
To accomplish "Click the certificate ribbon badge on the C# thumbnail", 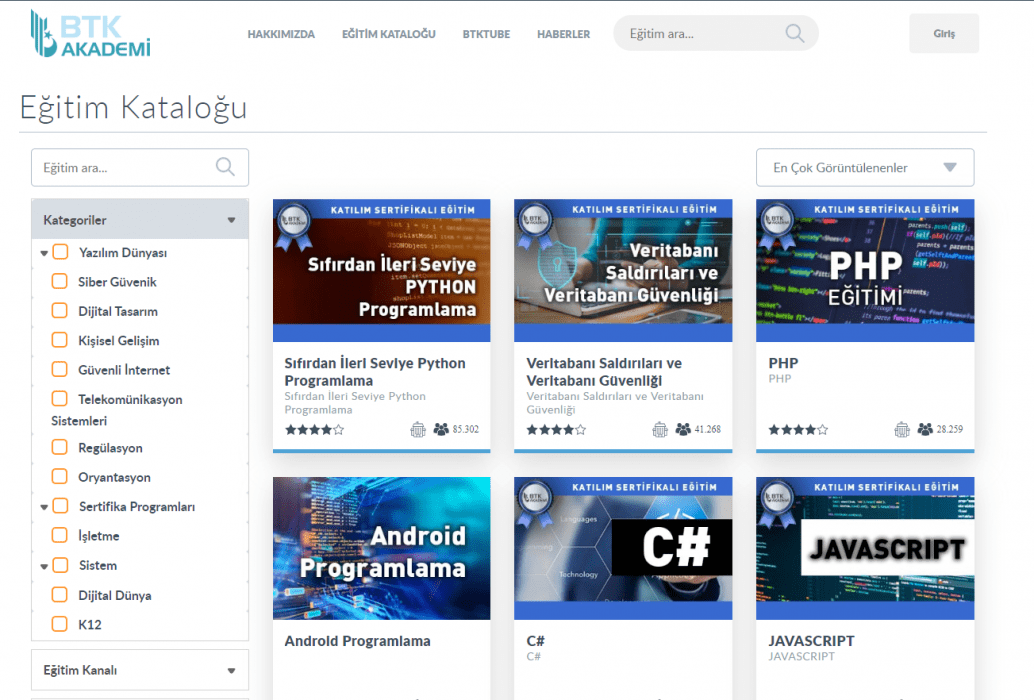I will pos(534,504).
